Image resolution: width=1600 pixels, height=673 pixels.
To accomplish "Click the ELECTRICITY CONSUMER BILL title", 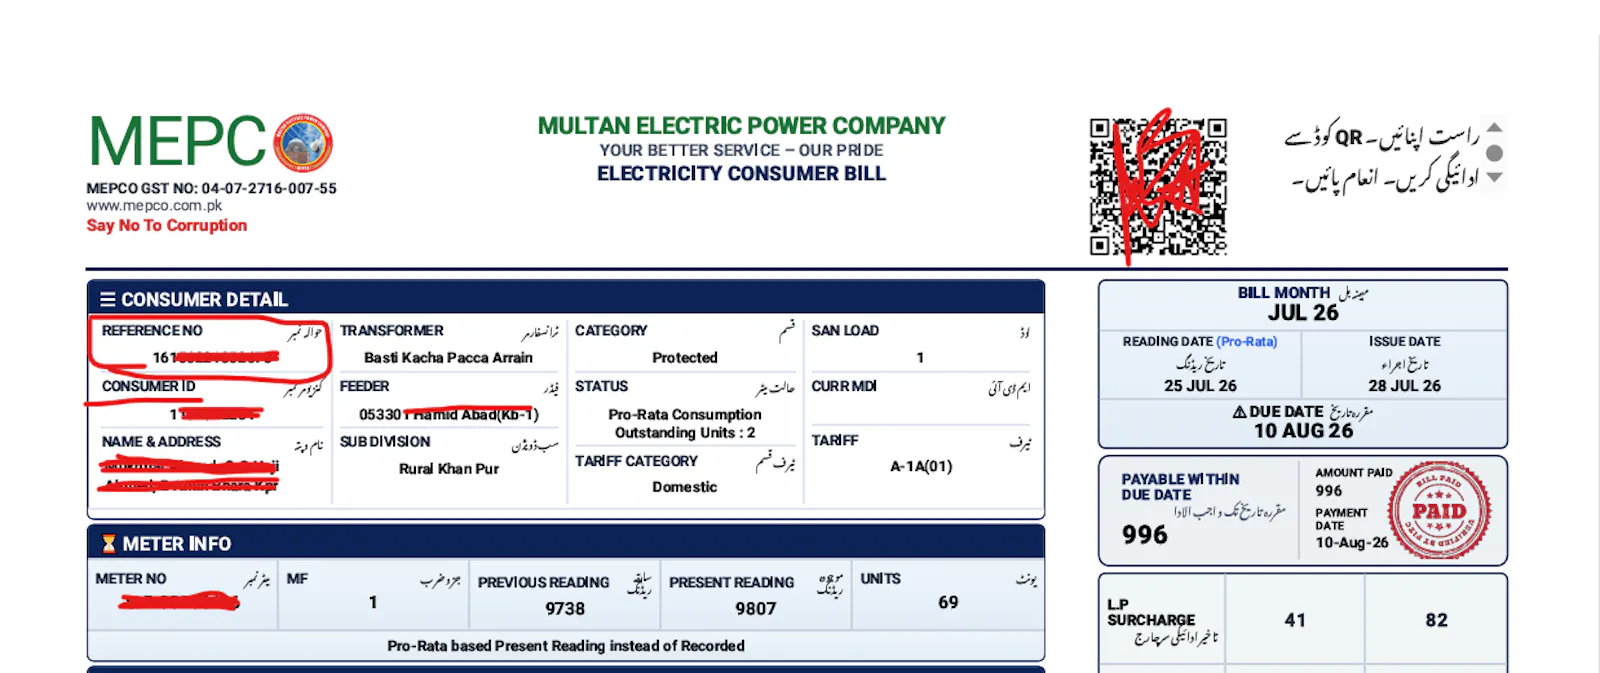I will 741,174.
